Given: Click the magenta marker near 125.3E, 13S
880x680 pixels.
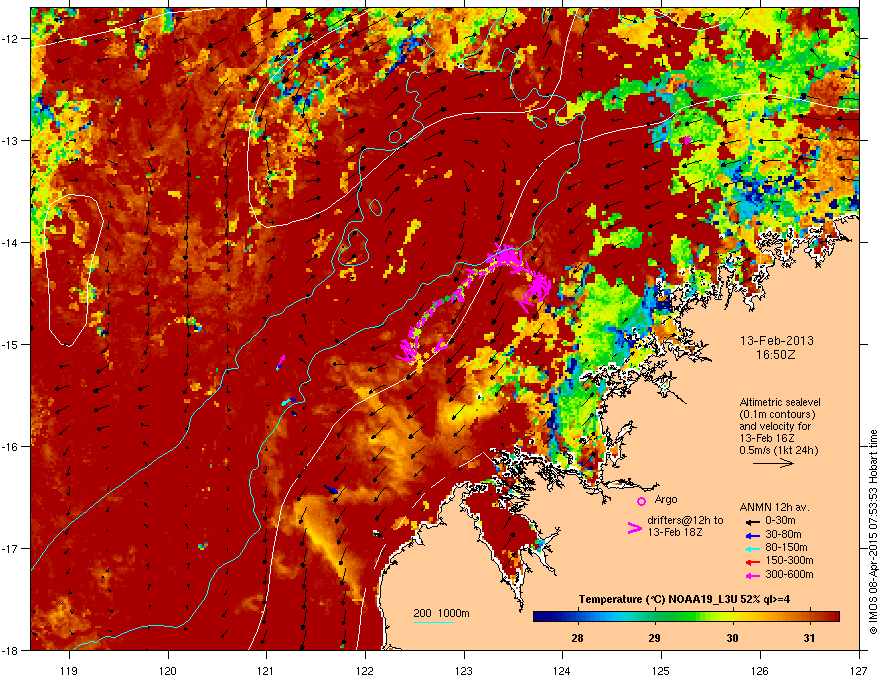Looking at the screenshot, I should coord(687,140).
